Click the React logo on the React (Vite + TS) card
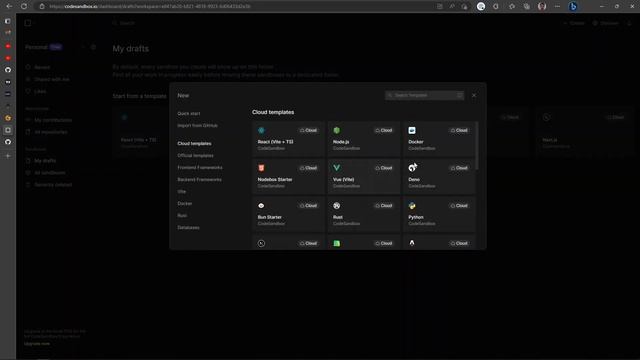640x360 pixels. click(261, 130)
